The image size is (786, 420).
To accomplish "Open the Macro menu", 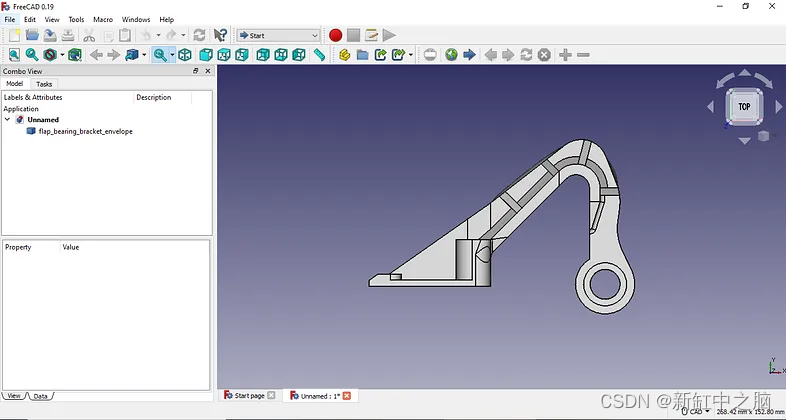I will point(103,20).
